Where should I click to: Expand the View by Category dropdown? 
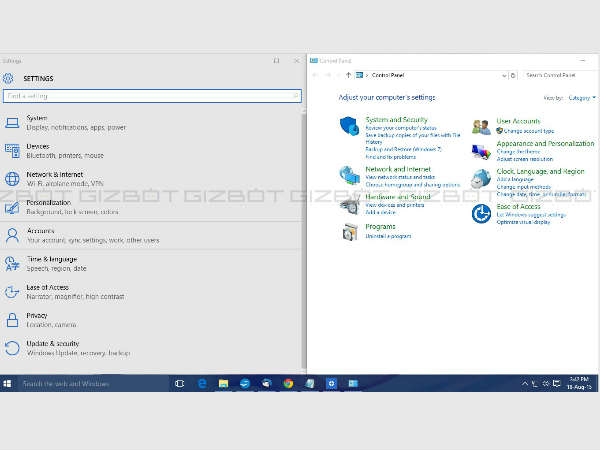pyautogui.click(x=580, y=98)
